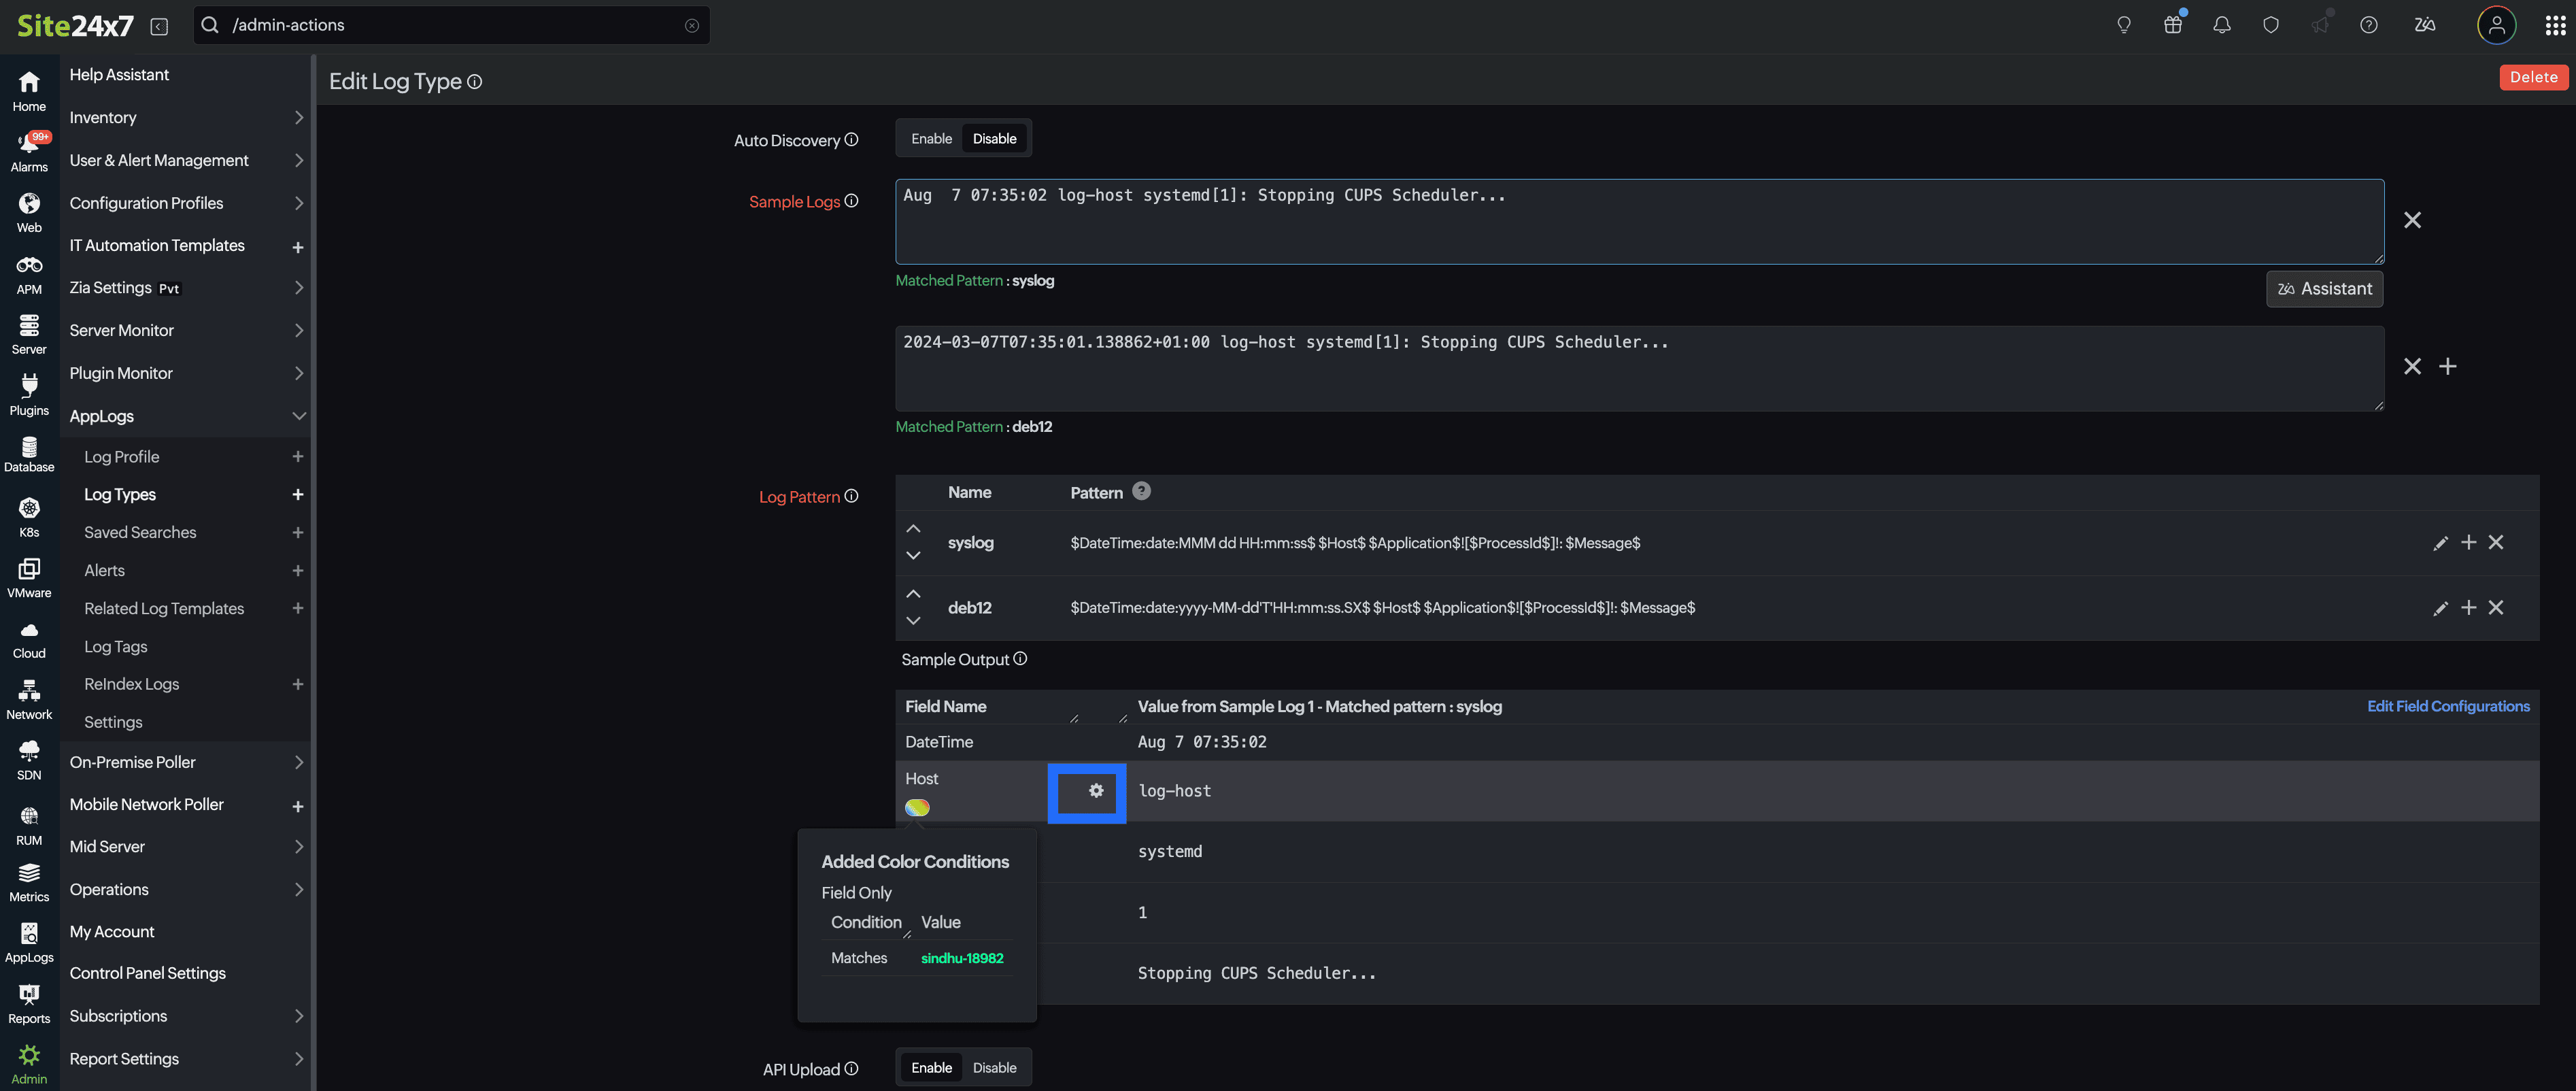
Task: Enable Auto Discovery
Action: tap(931, 138)
